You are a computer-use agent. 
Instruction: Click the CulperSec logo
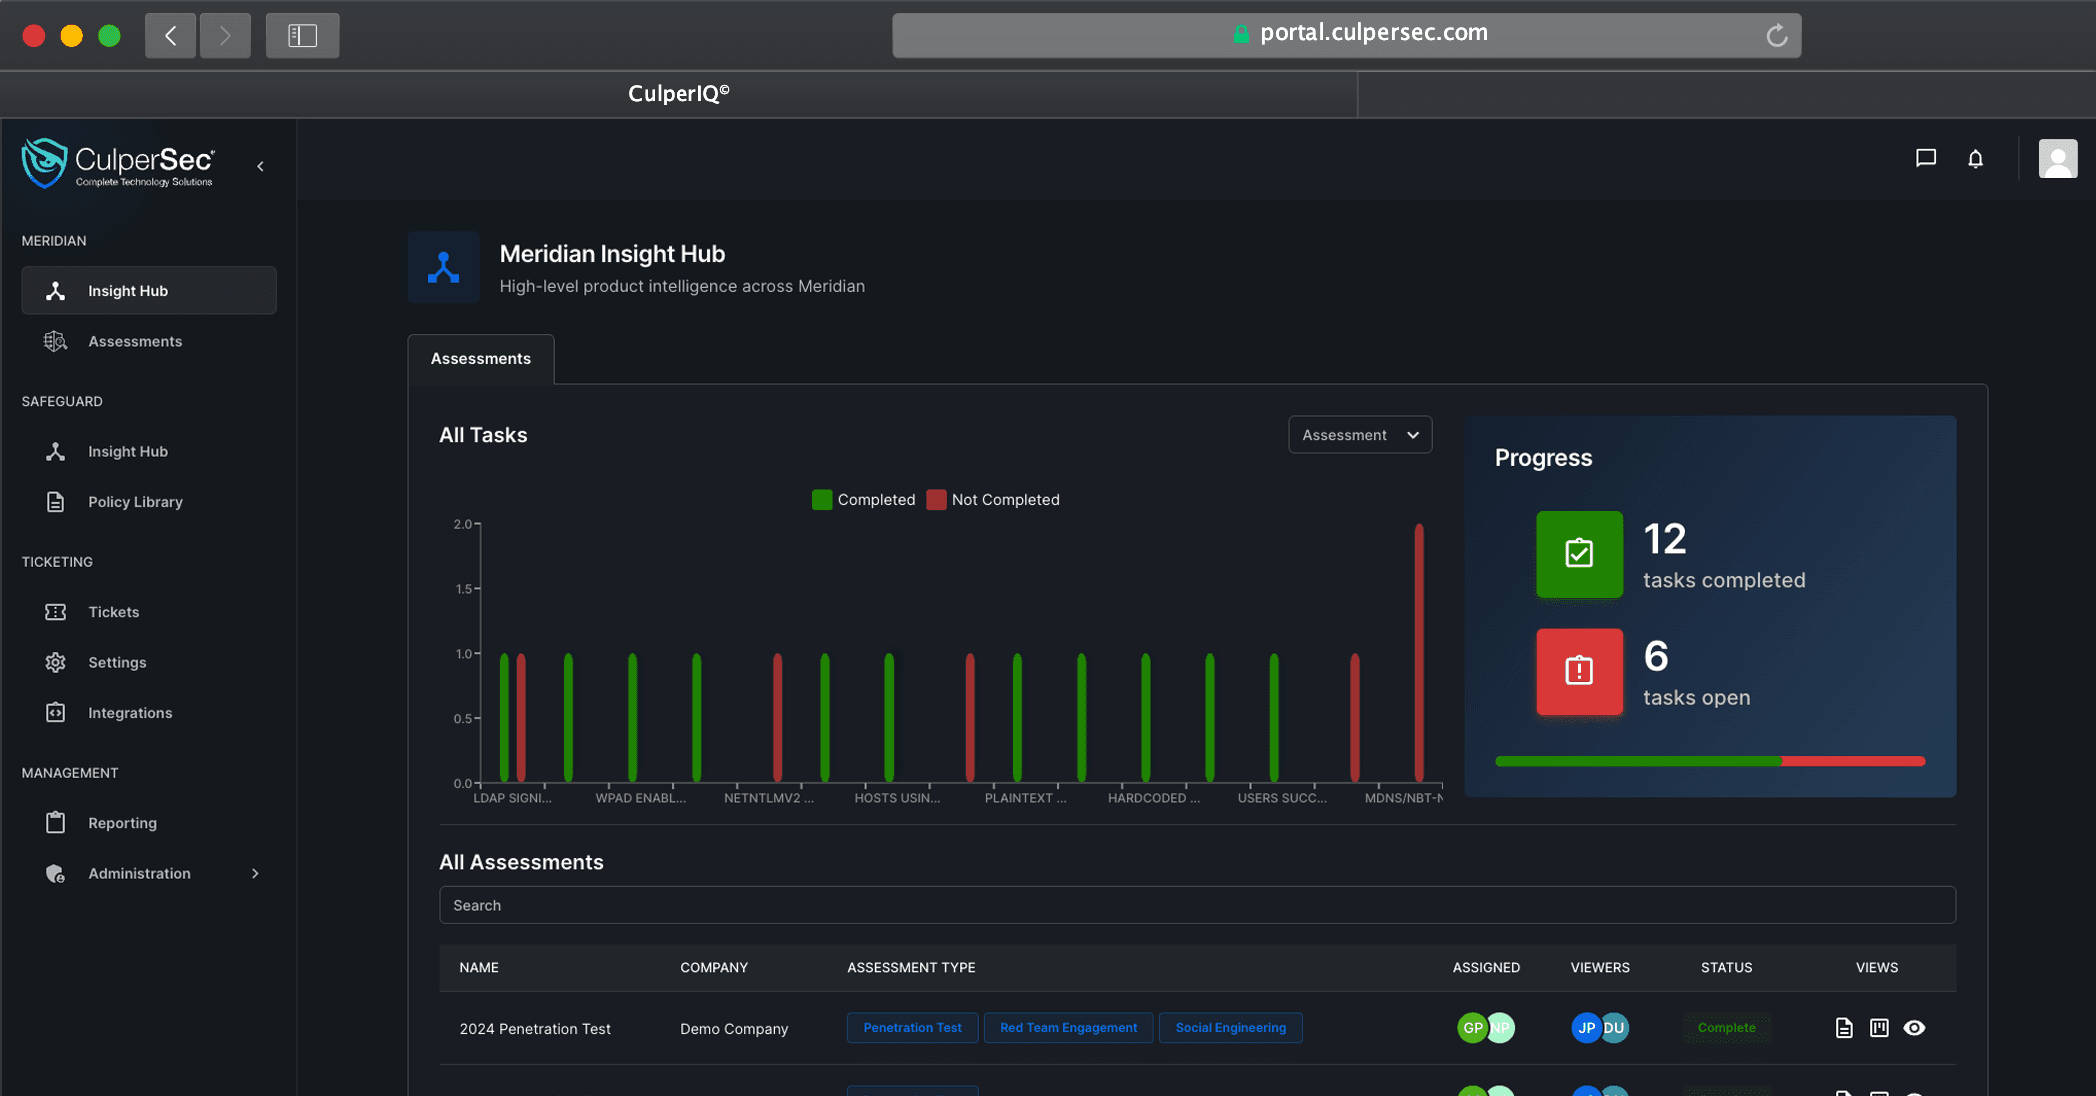pyautogui.click(x=118, y=163)
